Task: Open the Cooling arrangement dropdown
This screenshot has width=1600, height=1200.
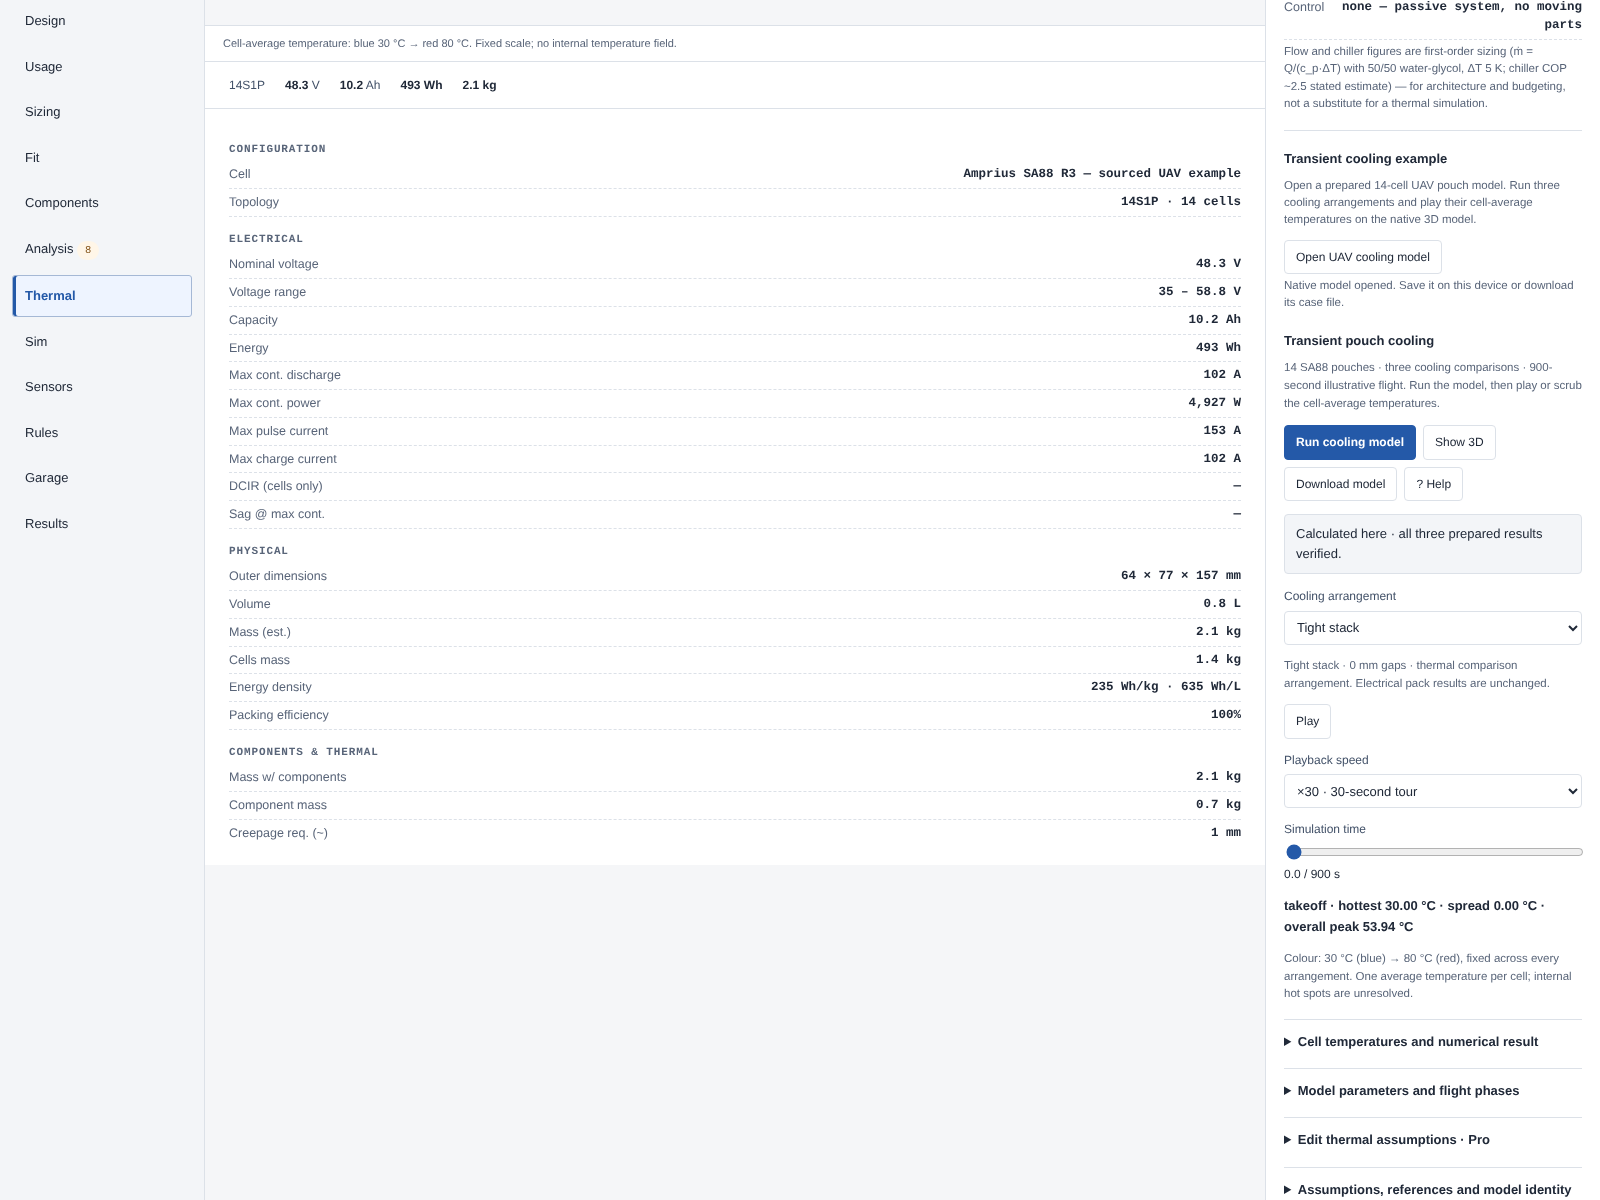Action: [x=1432, y=628]
